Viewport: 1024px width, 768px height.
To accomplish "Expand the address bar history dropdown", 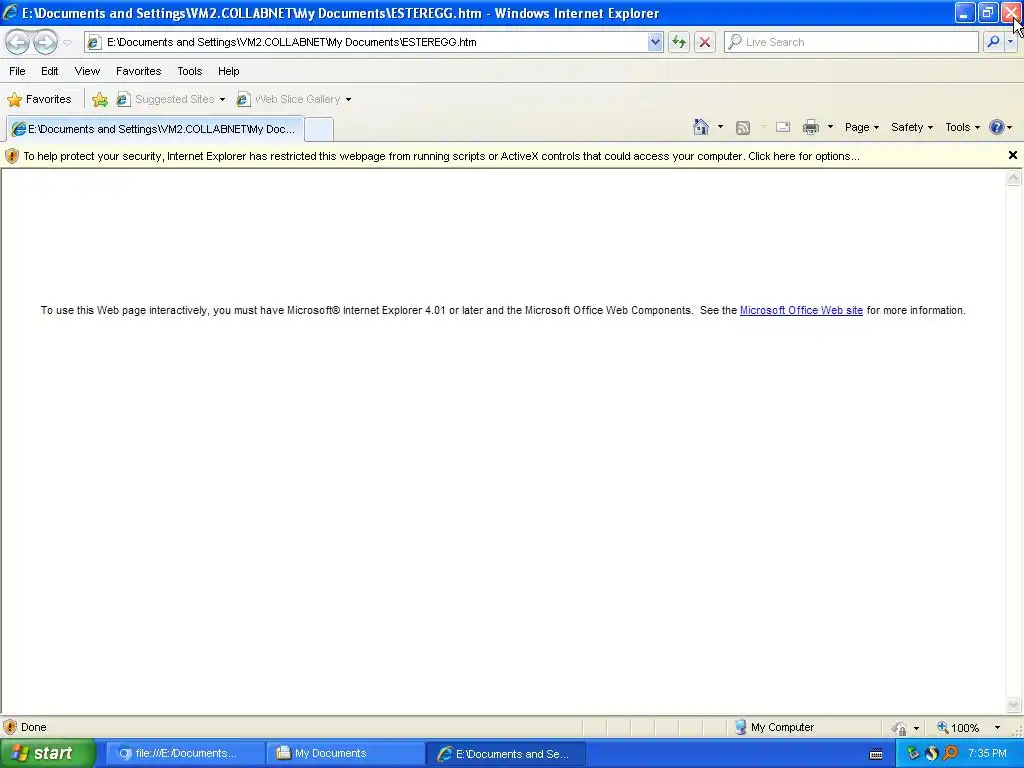I will 655,42.
